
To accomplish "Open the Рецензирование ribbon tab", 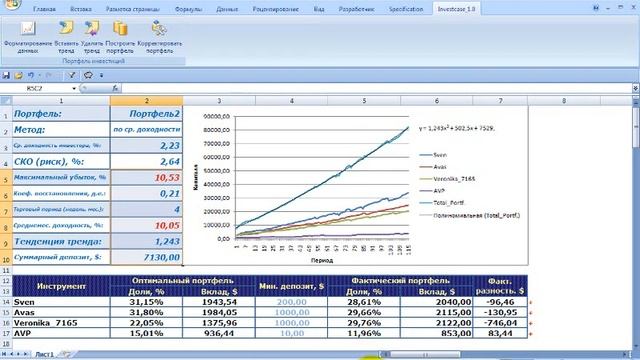I will click(x=276, y=9).
